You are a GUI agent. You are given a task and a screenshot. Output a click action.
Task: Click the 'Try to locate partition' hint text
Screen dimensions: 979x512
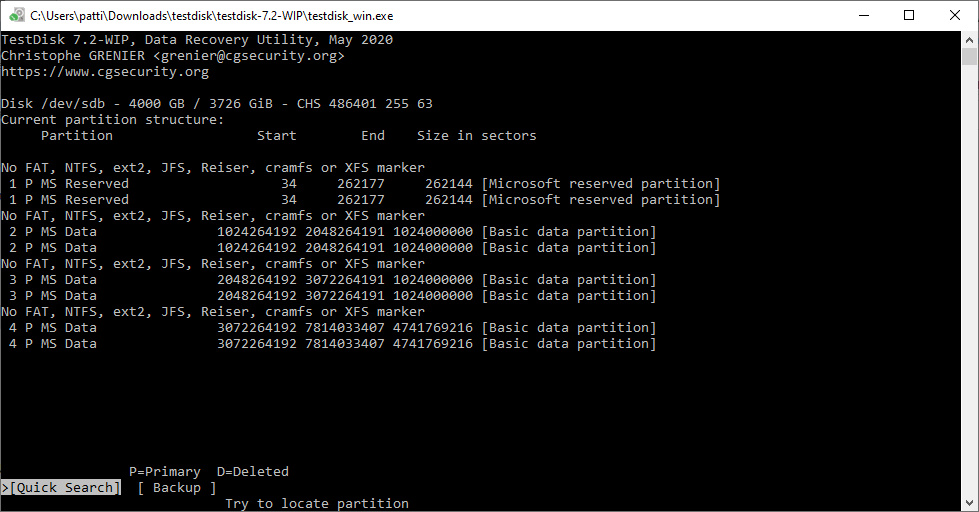pos(317,503)
